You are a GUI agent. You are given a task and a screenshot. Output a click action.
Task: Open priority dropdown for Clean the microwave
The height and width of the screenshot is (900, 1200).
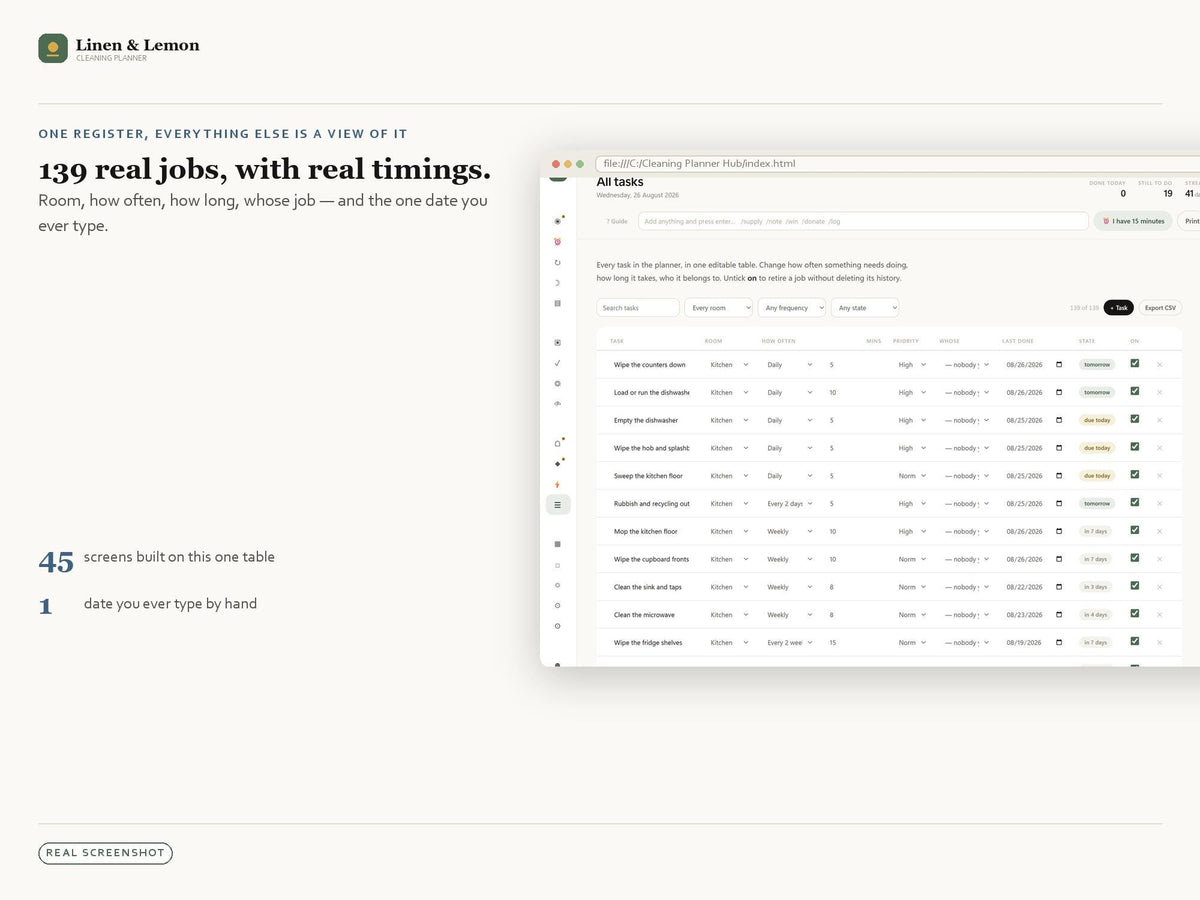[x=912, y=615]
